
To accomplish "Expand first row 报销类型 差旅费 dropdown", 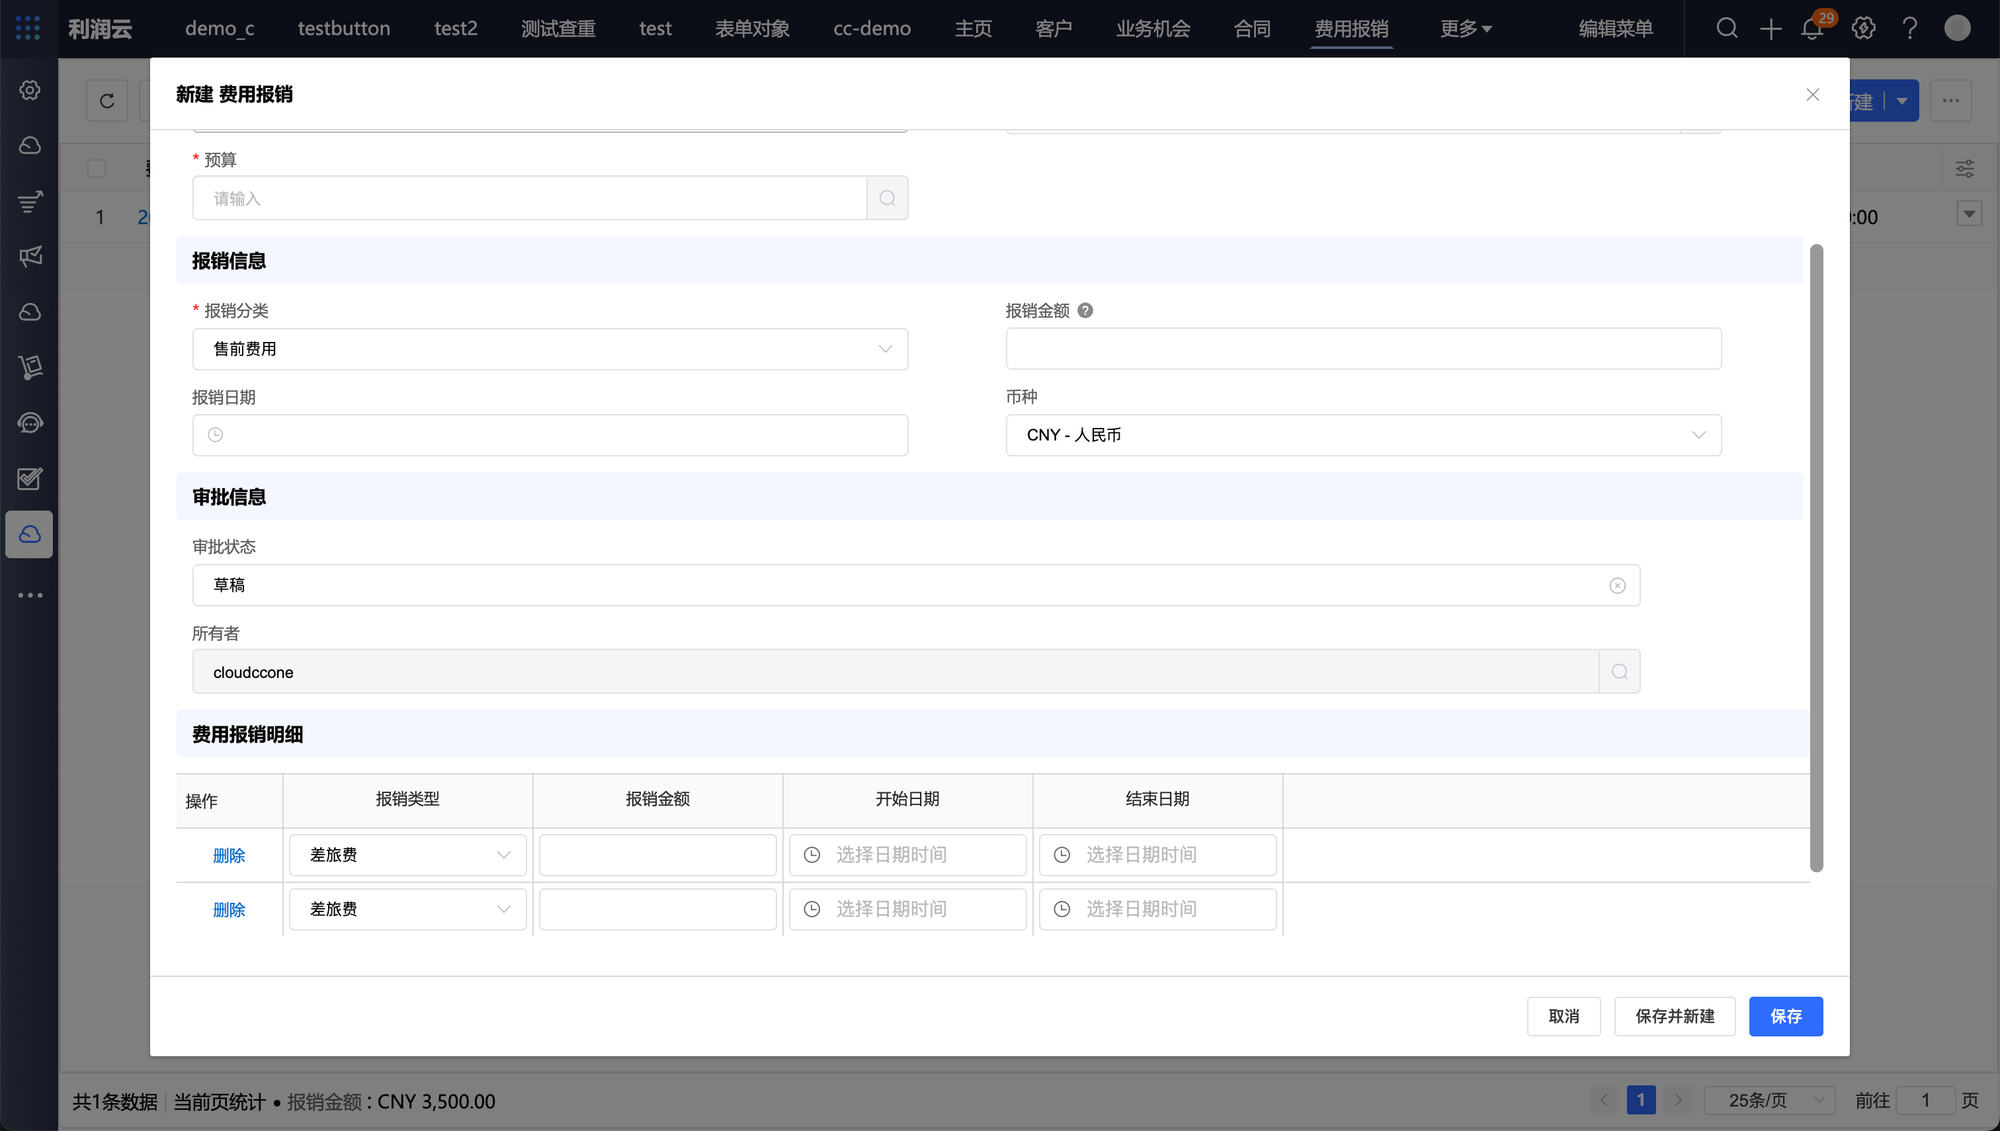I will coord(408,855).
